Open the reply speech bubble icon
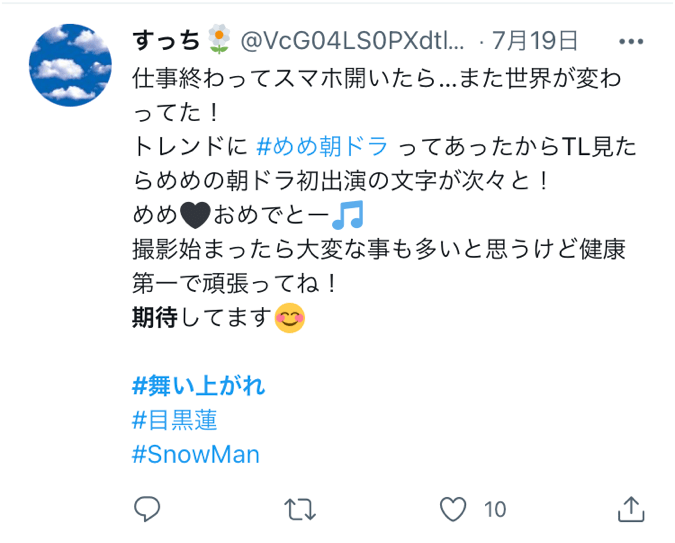675x543 pixels. click(x=147, y=509)
